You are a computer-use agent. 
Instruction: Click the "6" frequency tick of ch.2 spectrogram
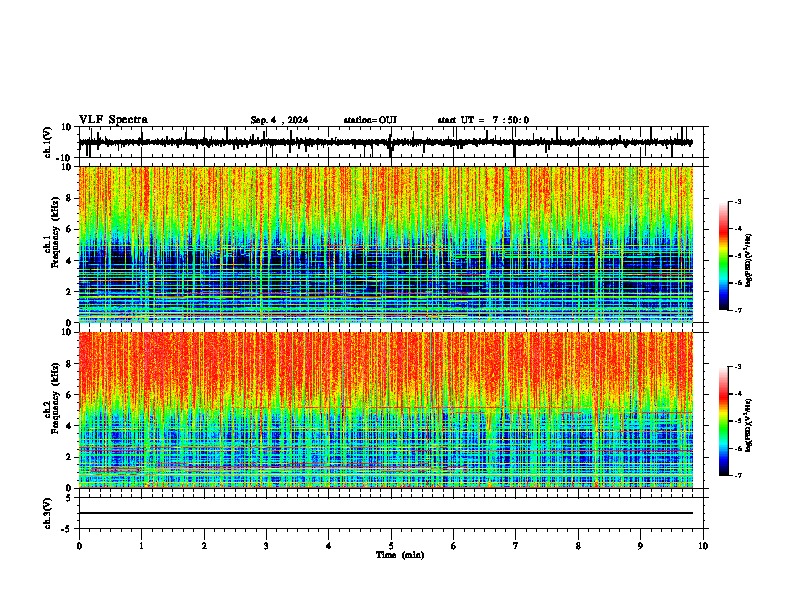click(69, 395)
